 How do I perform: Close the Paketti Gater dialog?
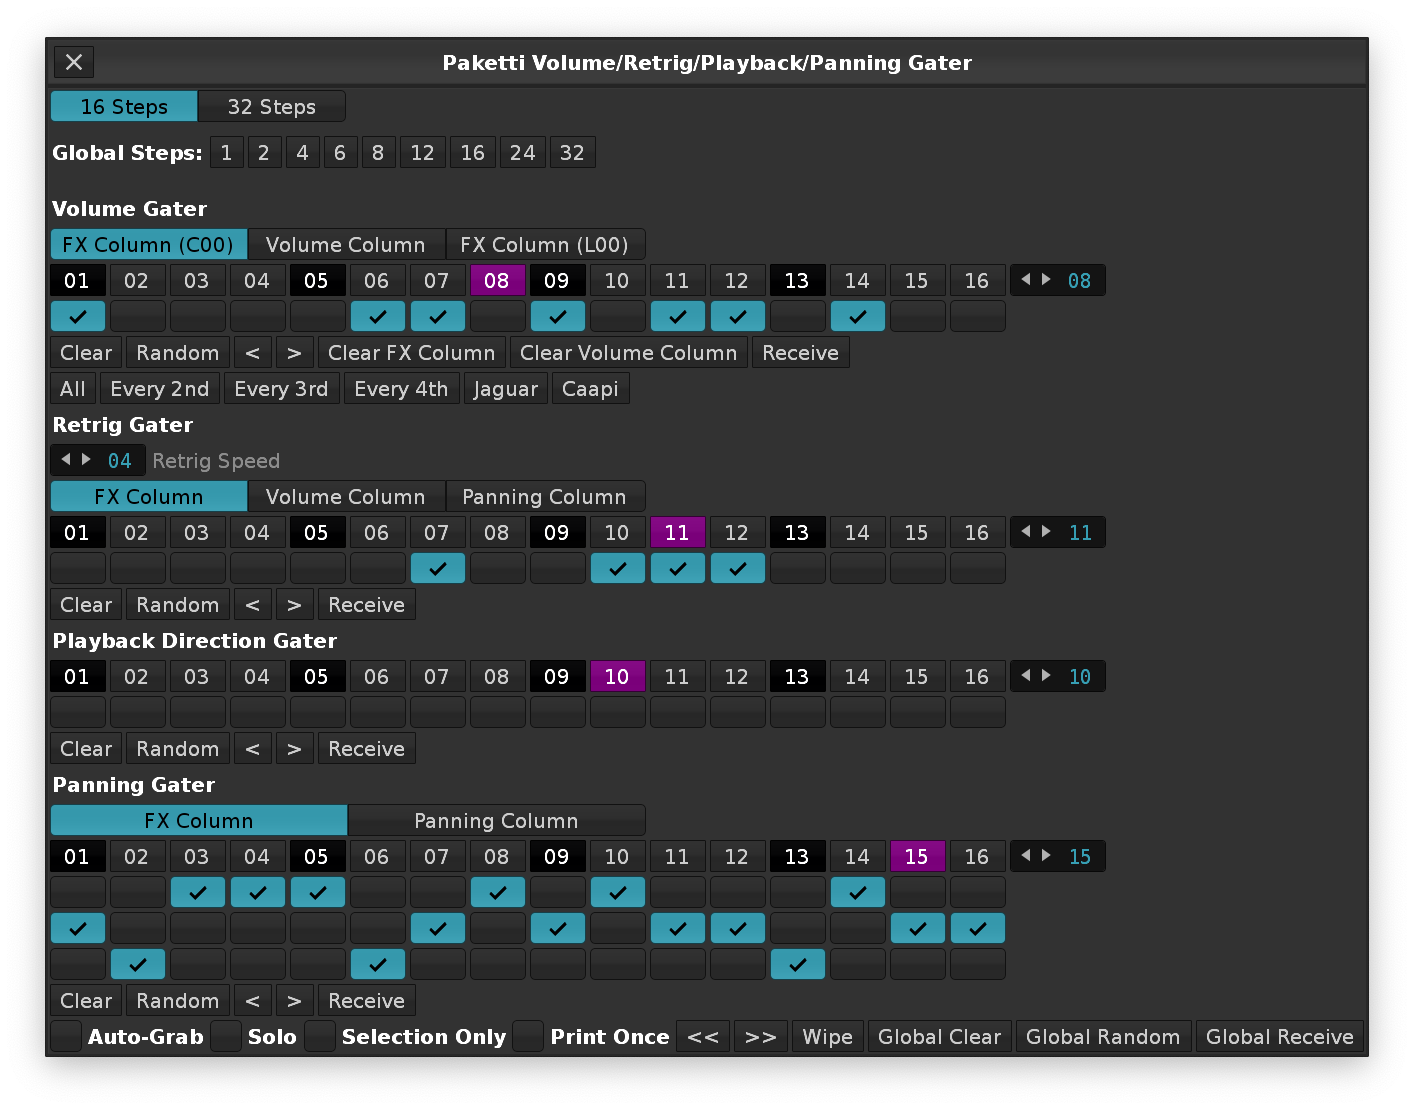pyautogui.click(x=73, y=62)
